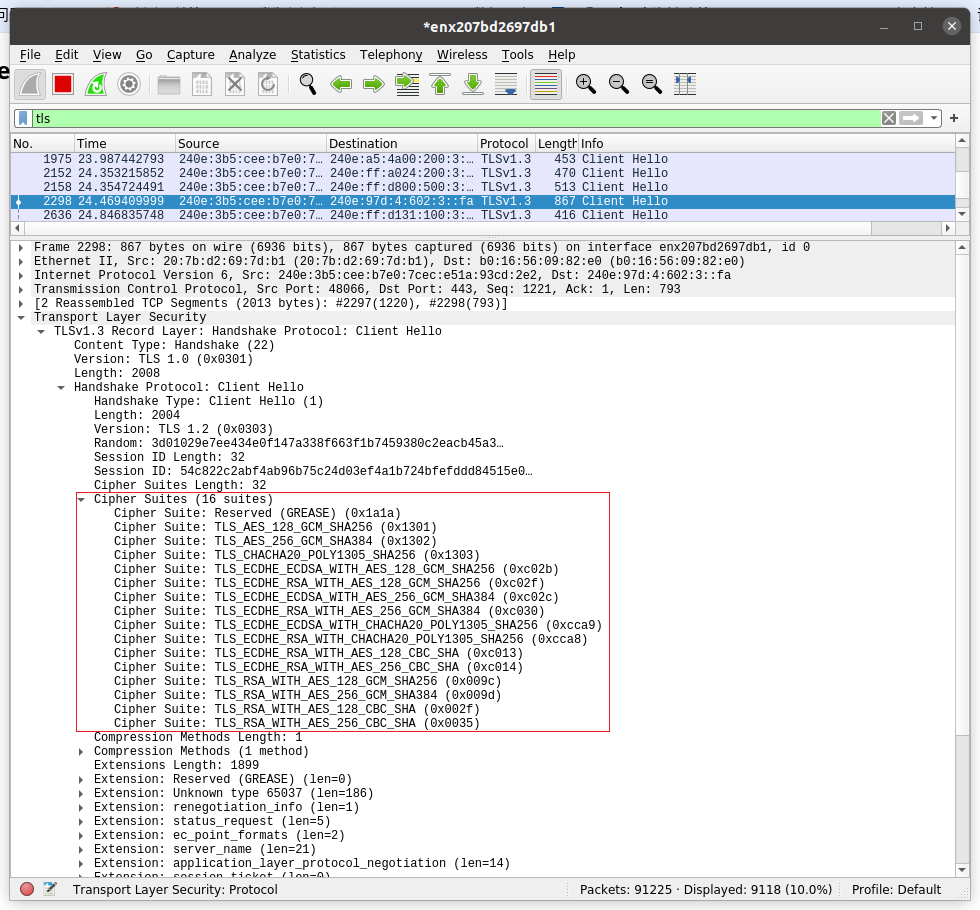Image resolution: width=980 pixels, height=910 pixels.
Task: Add a new filter button with plus
Action: coord(954,118)
